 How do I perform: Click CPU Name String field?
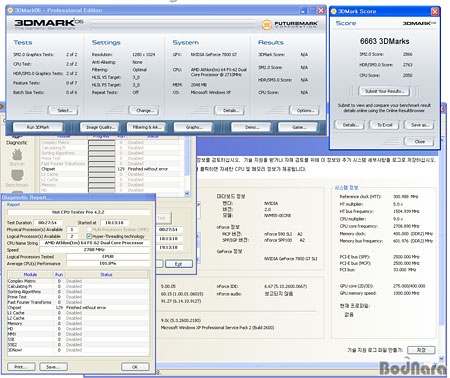[x=94, y=243]
